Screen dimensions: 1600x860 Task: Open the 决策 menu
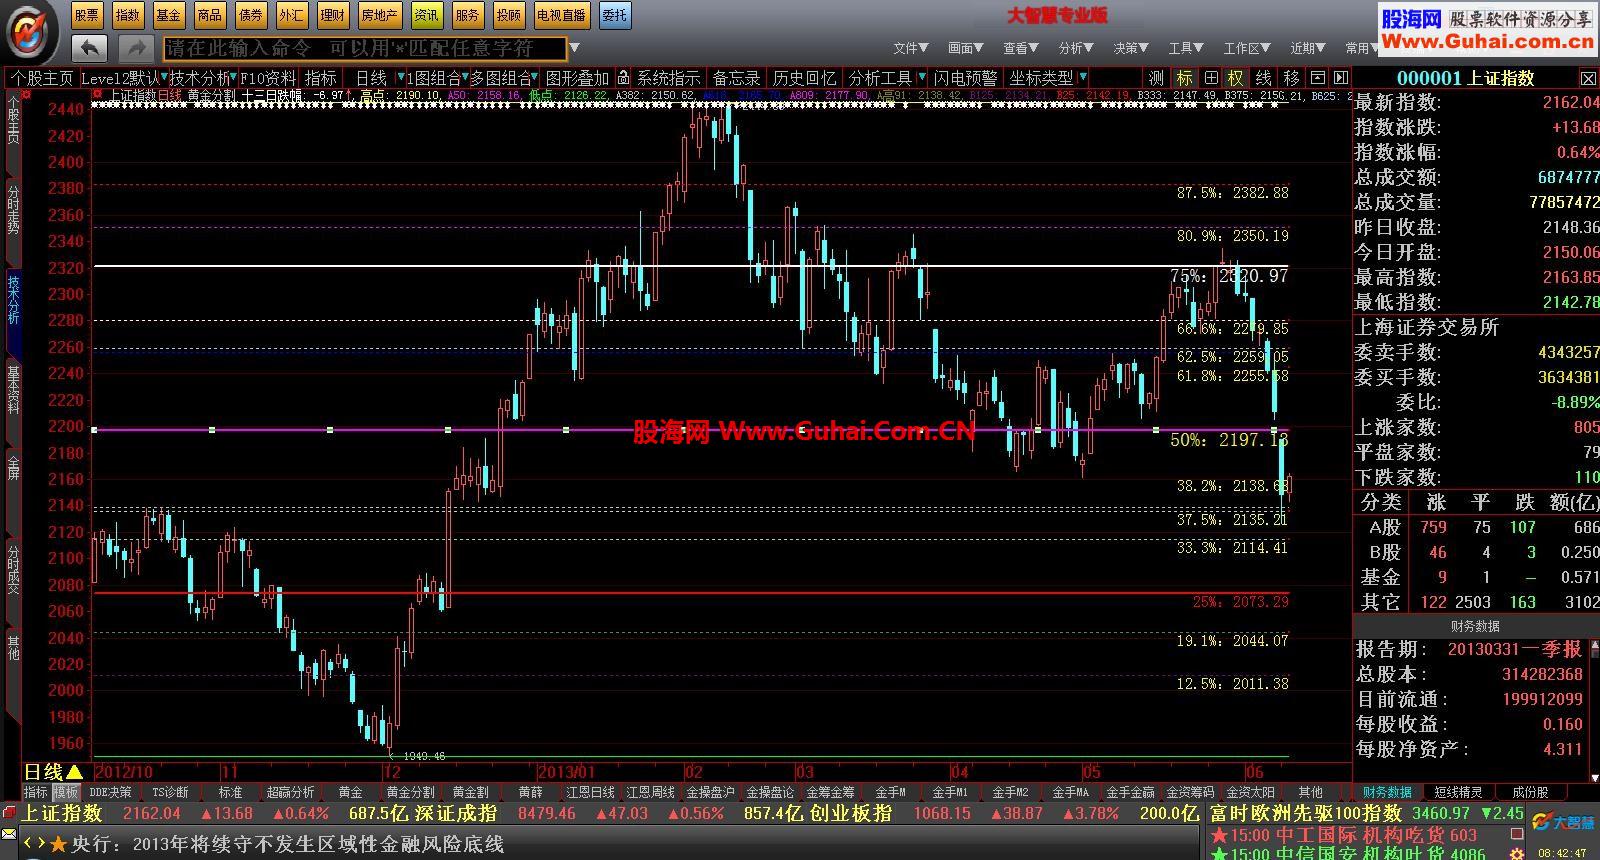[1132, 48]
